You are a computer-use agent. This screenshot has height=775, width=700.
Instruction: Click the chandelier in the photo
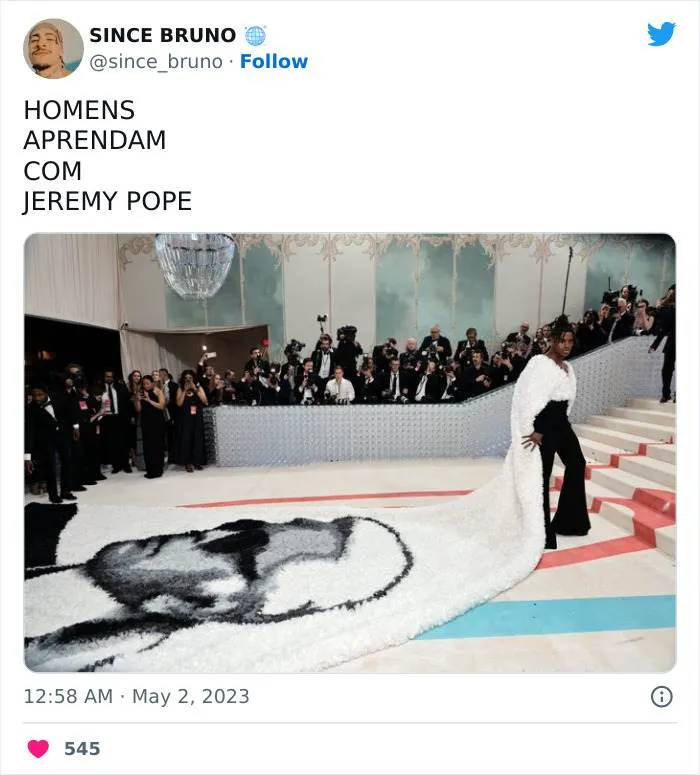[195, 263]
